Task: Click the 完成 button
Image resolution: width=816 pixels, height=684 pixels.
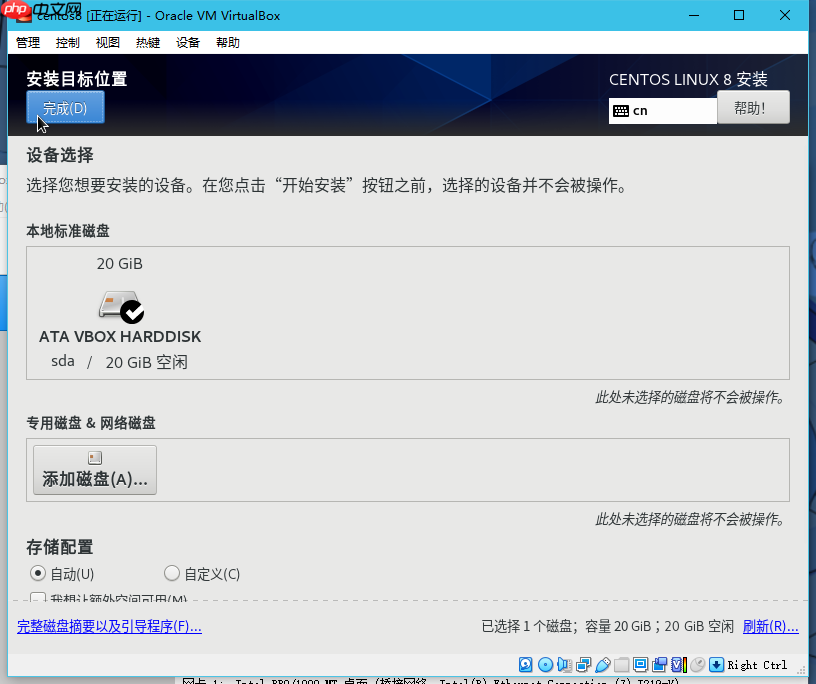Action: point(65,107)
